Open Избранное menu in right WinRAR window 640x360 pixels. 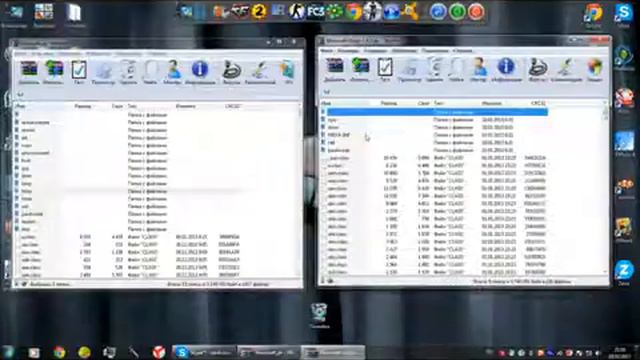tap(404, 51)
